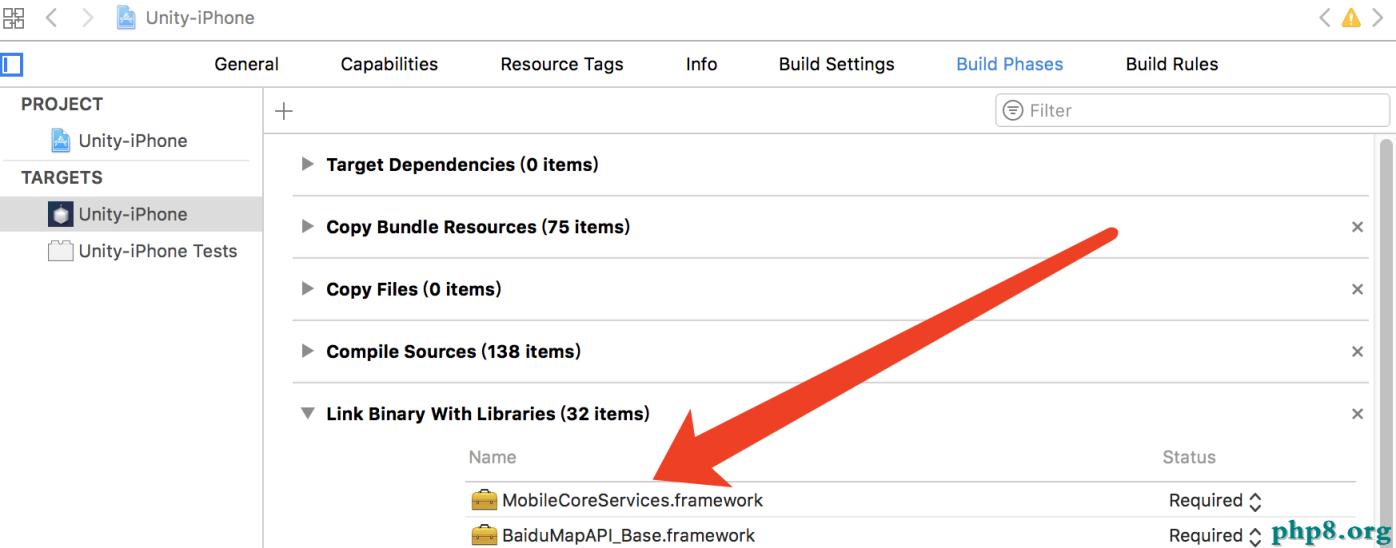Toggle the project navigator sidebar icon

[12, 65]
